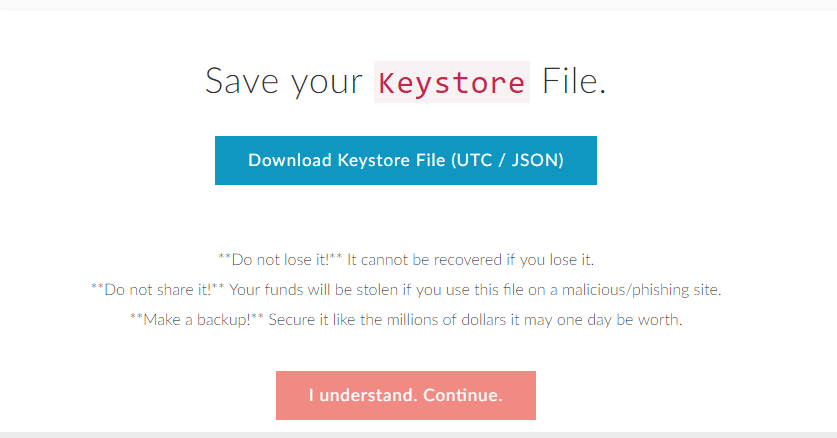Screen dimensions: 837x438
Task: Click the "malicious/phishing site" phrase
Action: pyautogui.click(x=638, y=290)
